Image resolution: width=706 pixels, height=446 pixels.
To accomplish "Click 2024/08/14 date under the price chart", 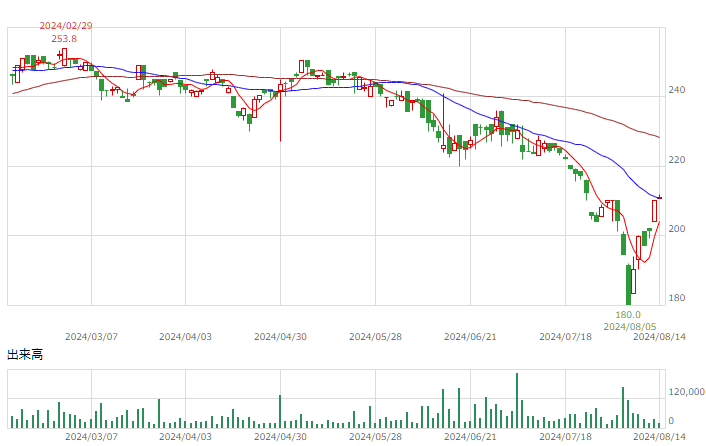I will [x=660, y=337].
